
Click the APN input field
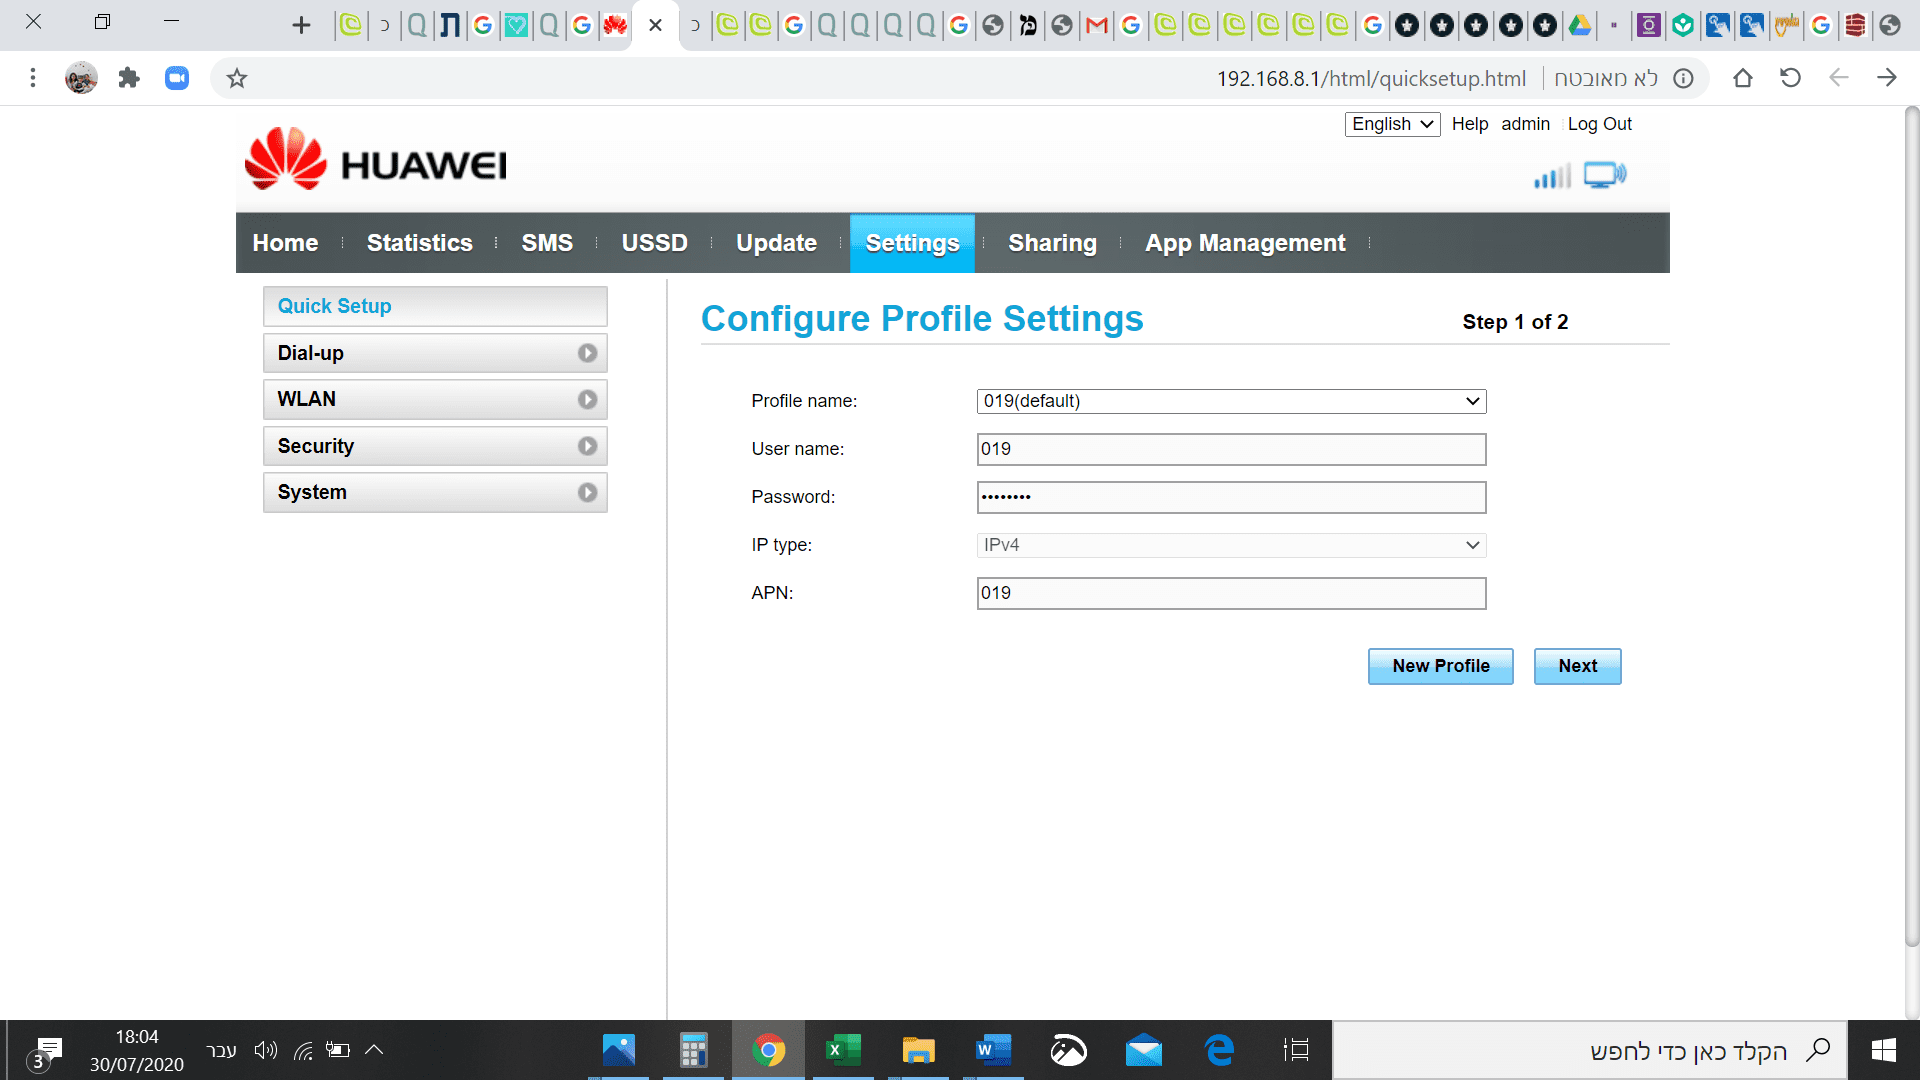point(1230,593)
